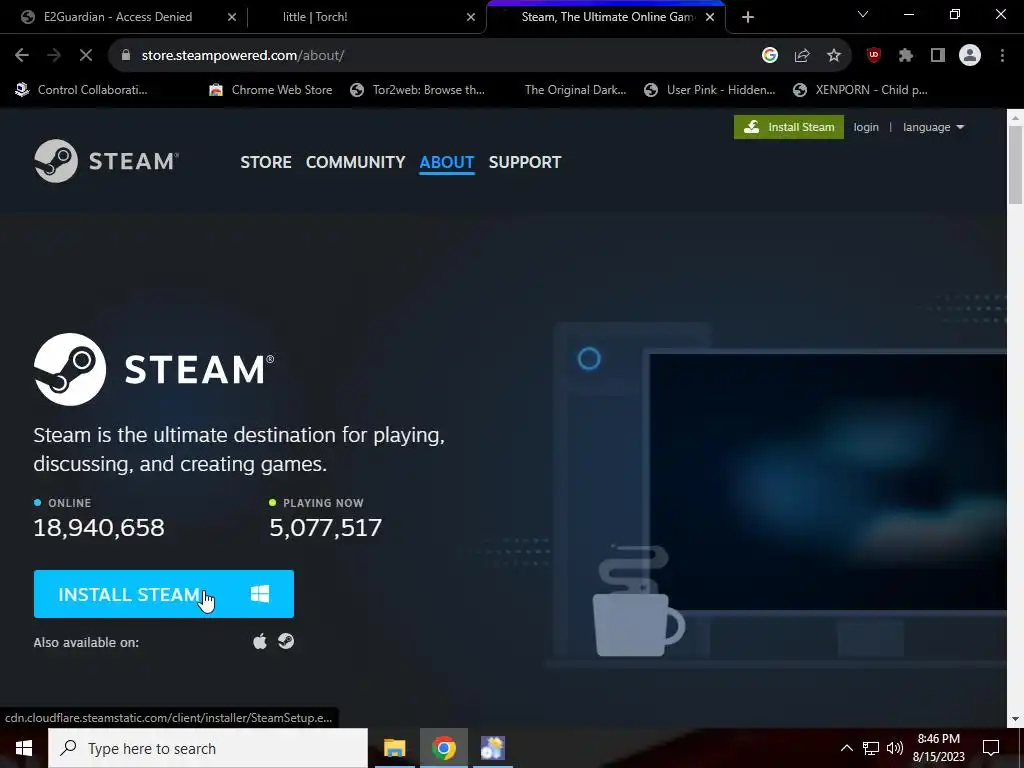Open the volume control tray icon
Viewport: 1024px width, 768px height.
[895, 748]
